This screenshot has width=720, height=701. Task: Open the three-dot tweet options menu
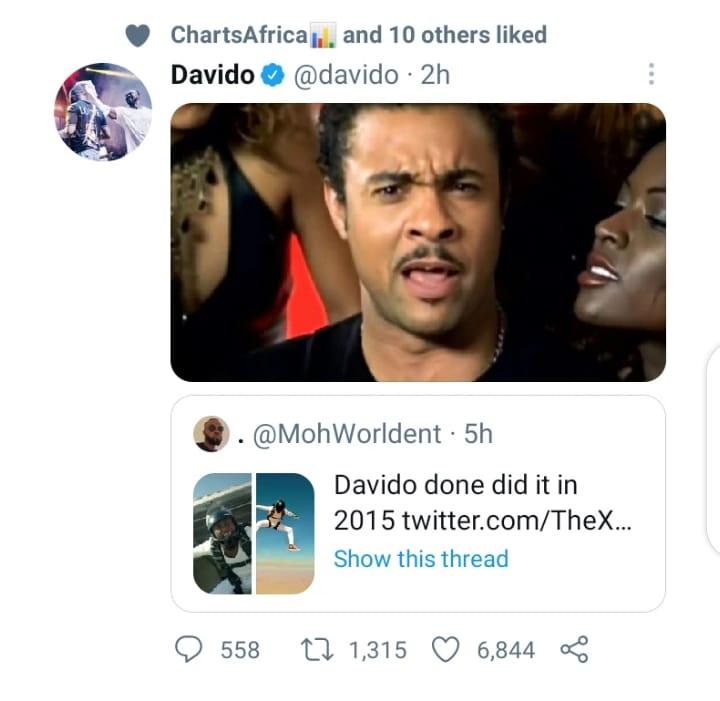coord(651,75)
